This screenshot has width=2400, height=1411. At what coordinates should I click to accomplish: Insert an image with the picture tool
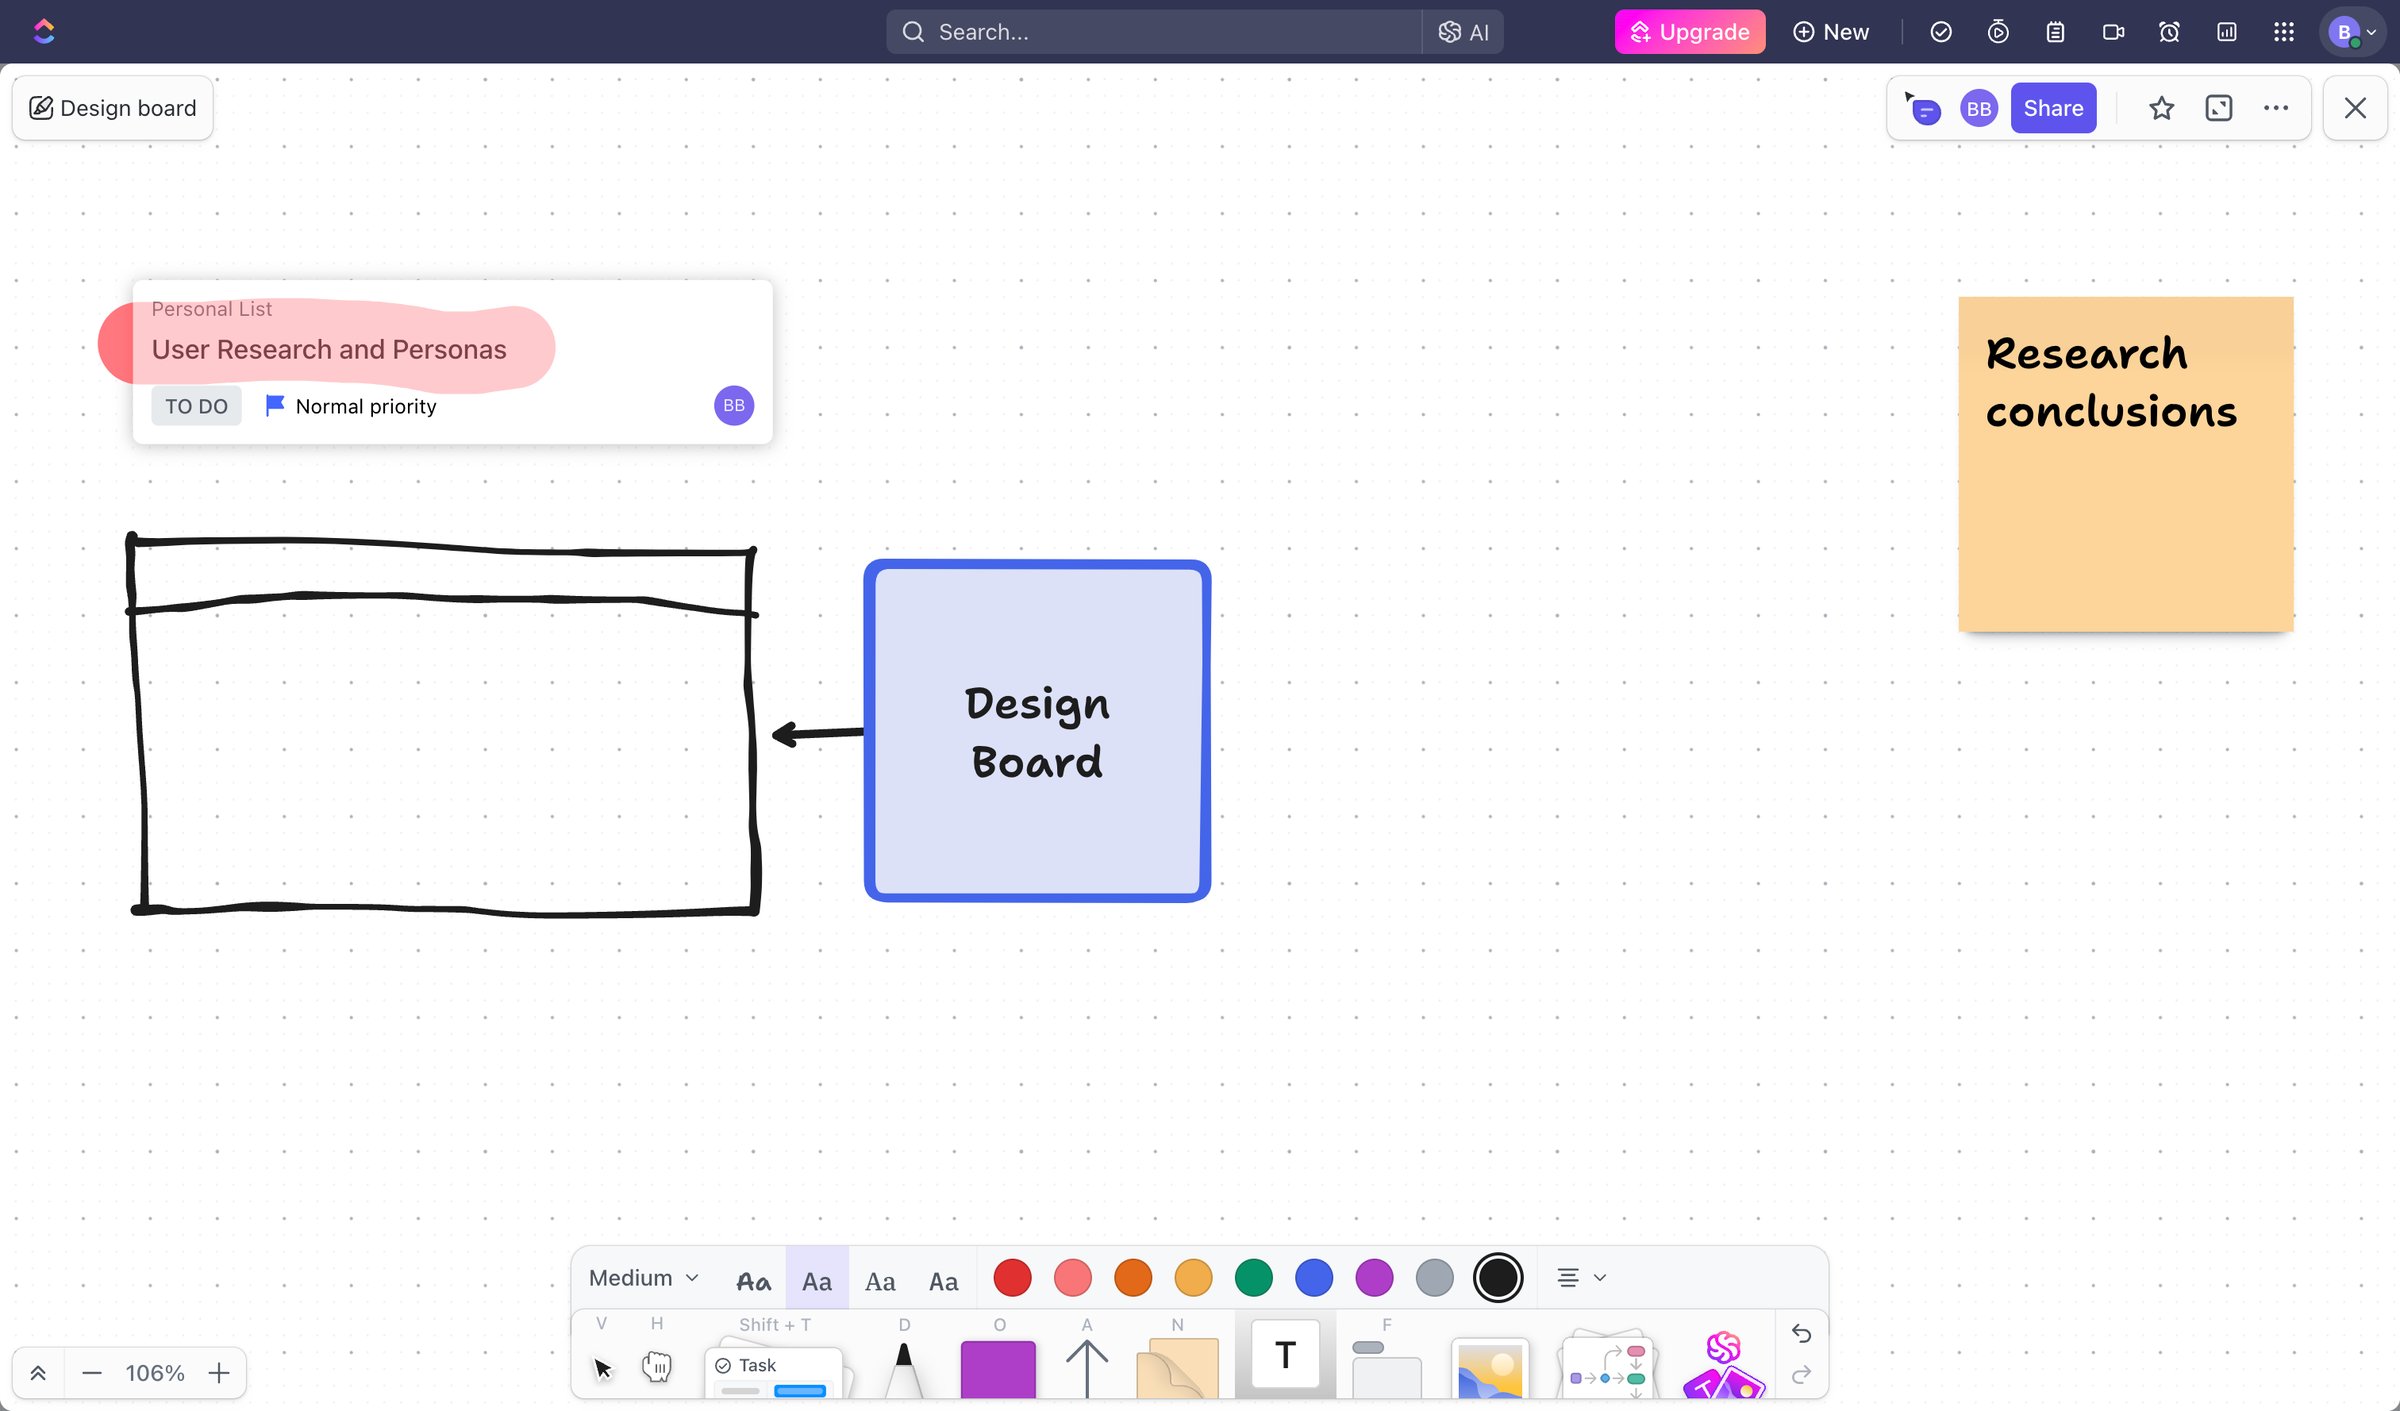click(x=1490, y=1369)
